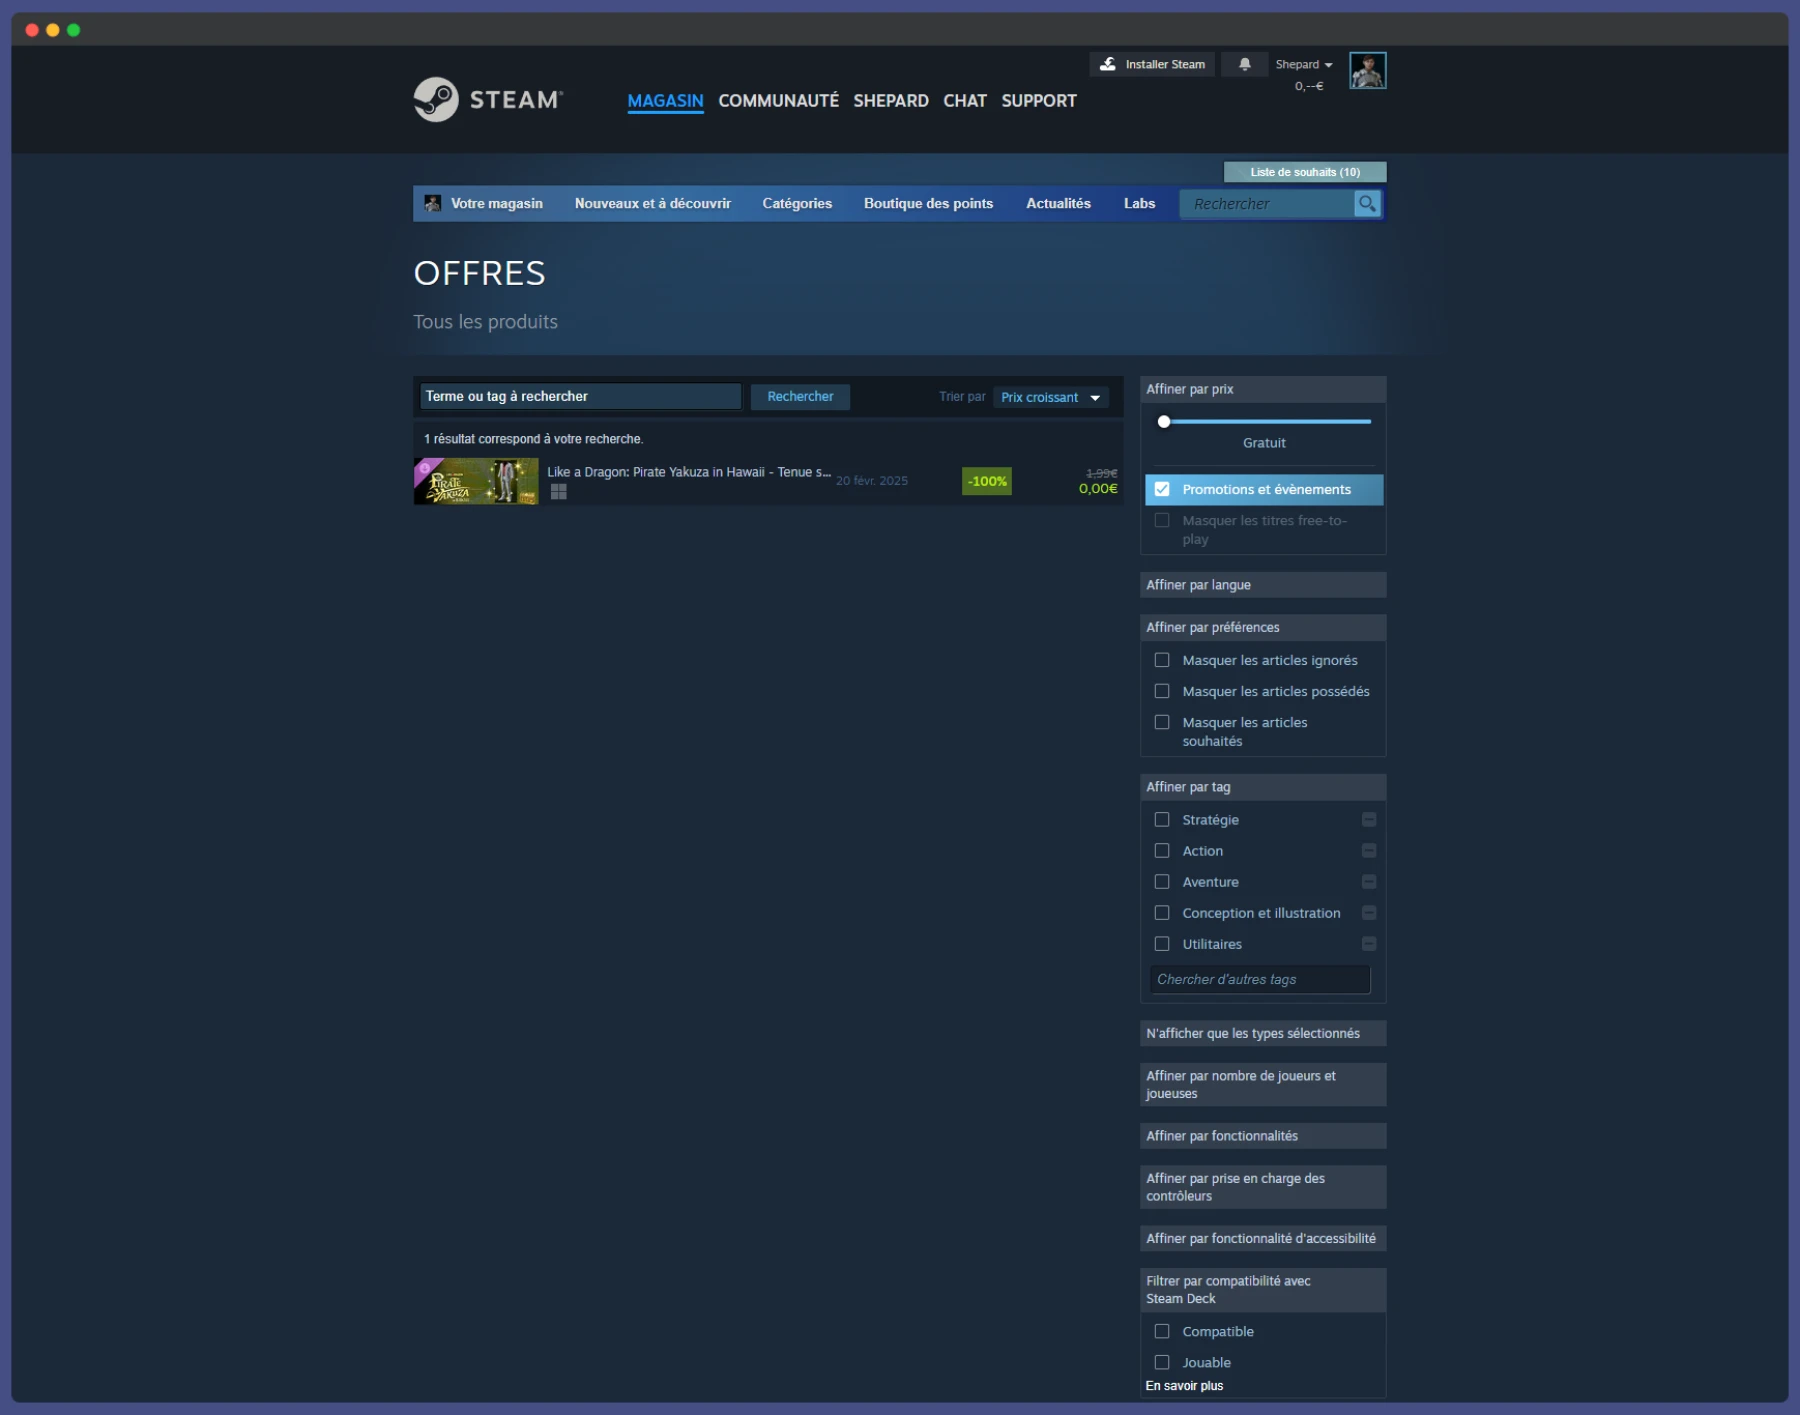Open the Boutique des points menu
This screenshot has height=1415, width=1800.
(928, 203)
